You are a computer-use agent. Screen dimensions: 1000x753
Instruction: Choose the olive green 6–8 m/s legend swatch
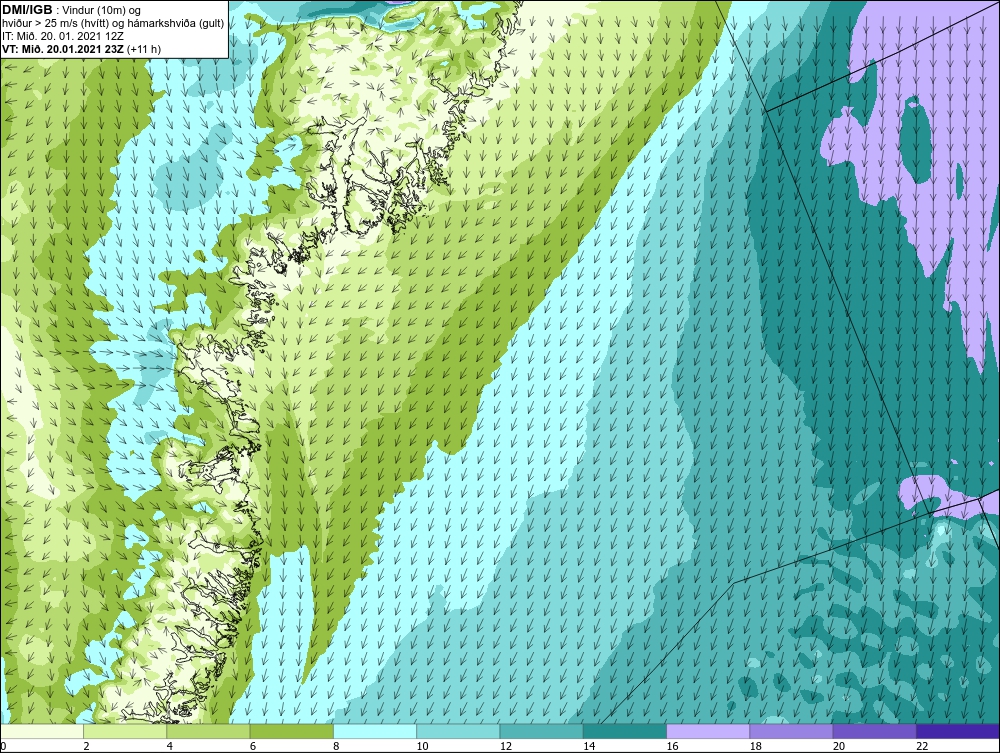[x=291, y=731]
